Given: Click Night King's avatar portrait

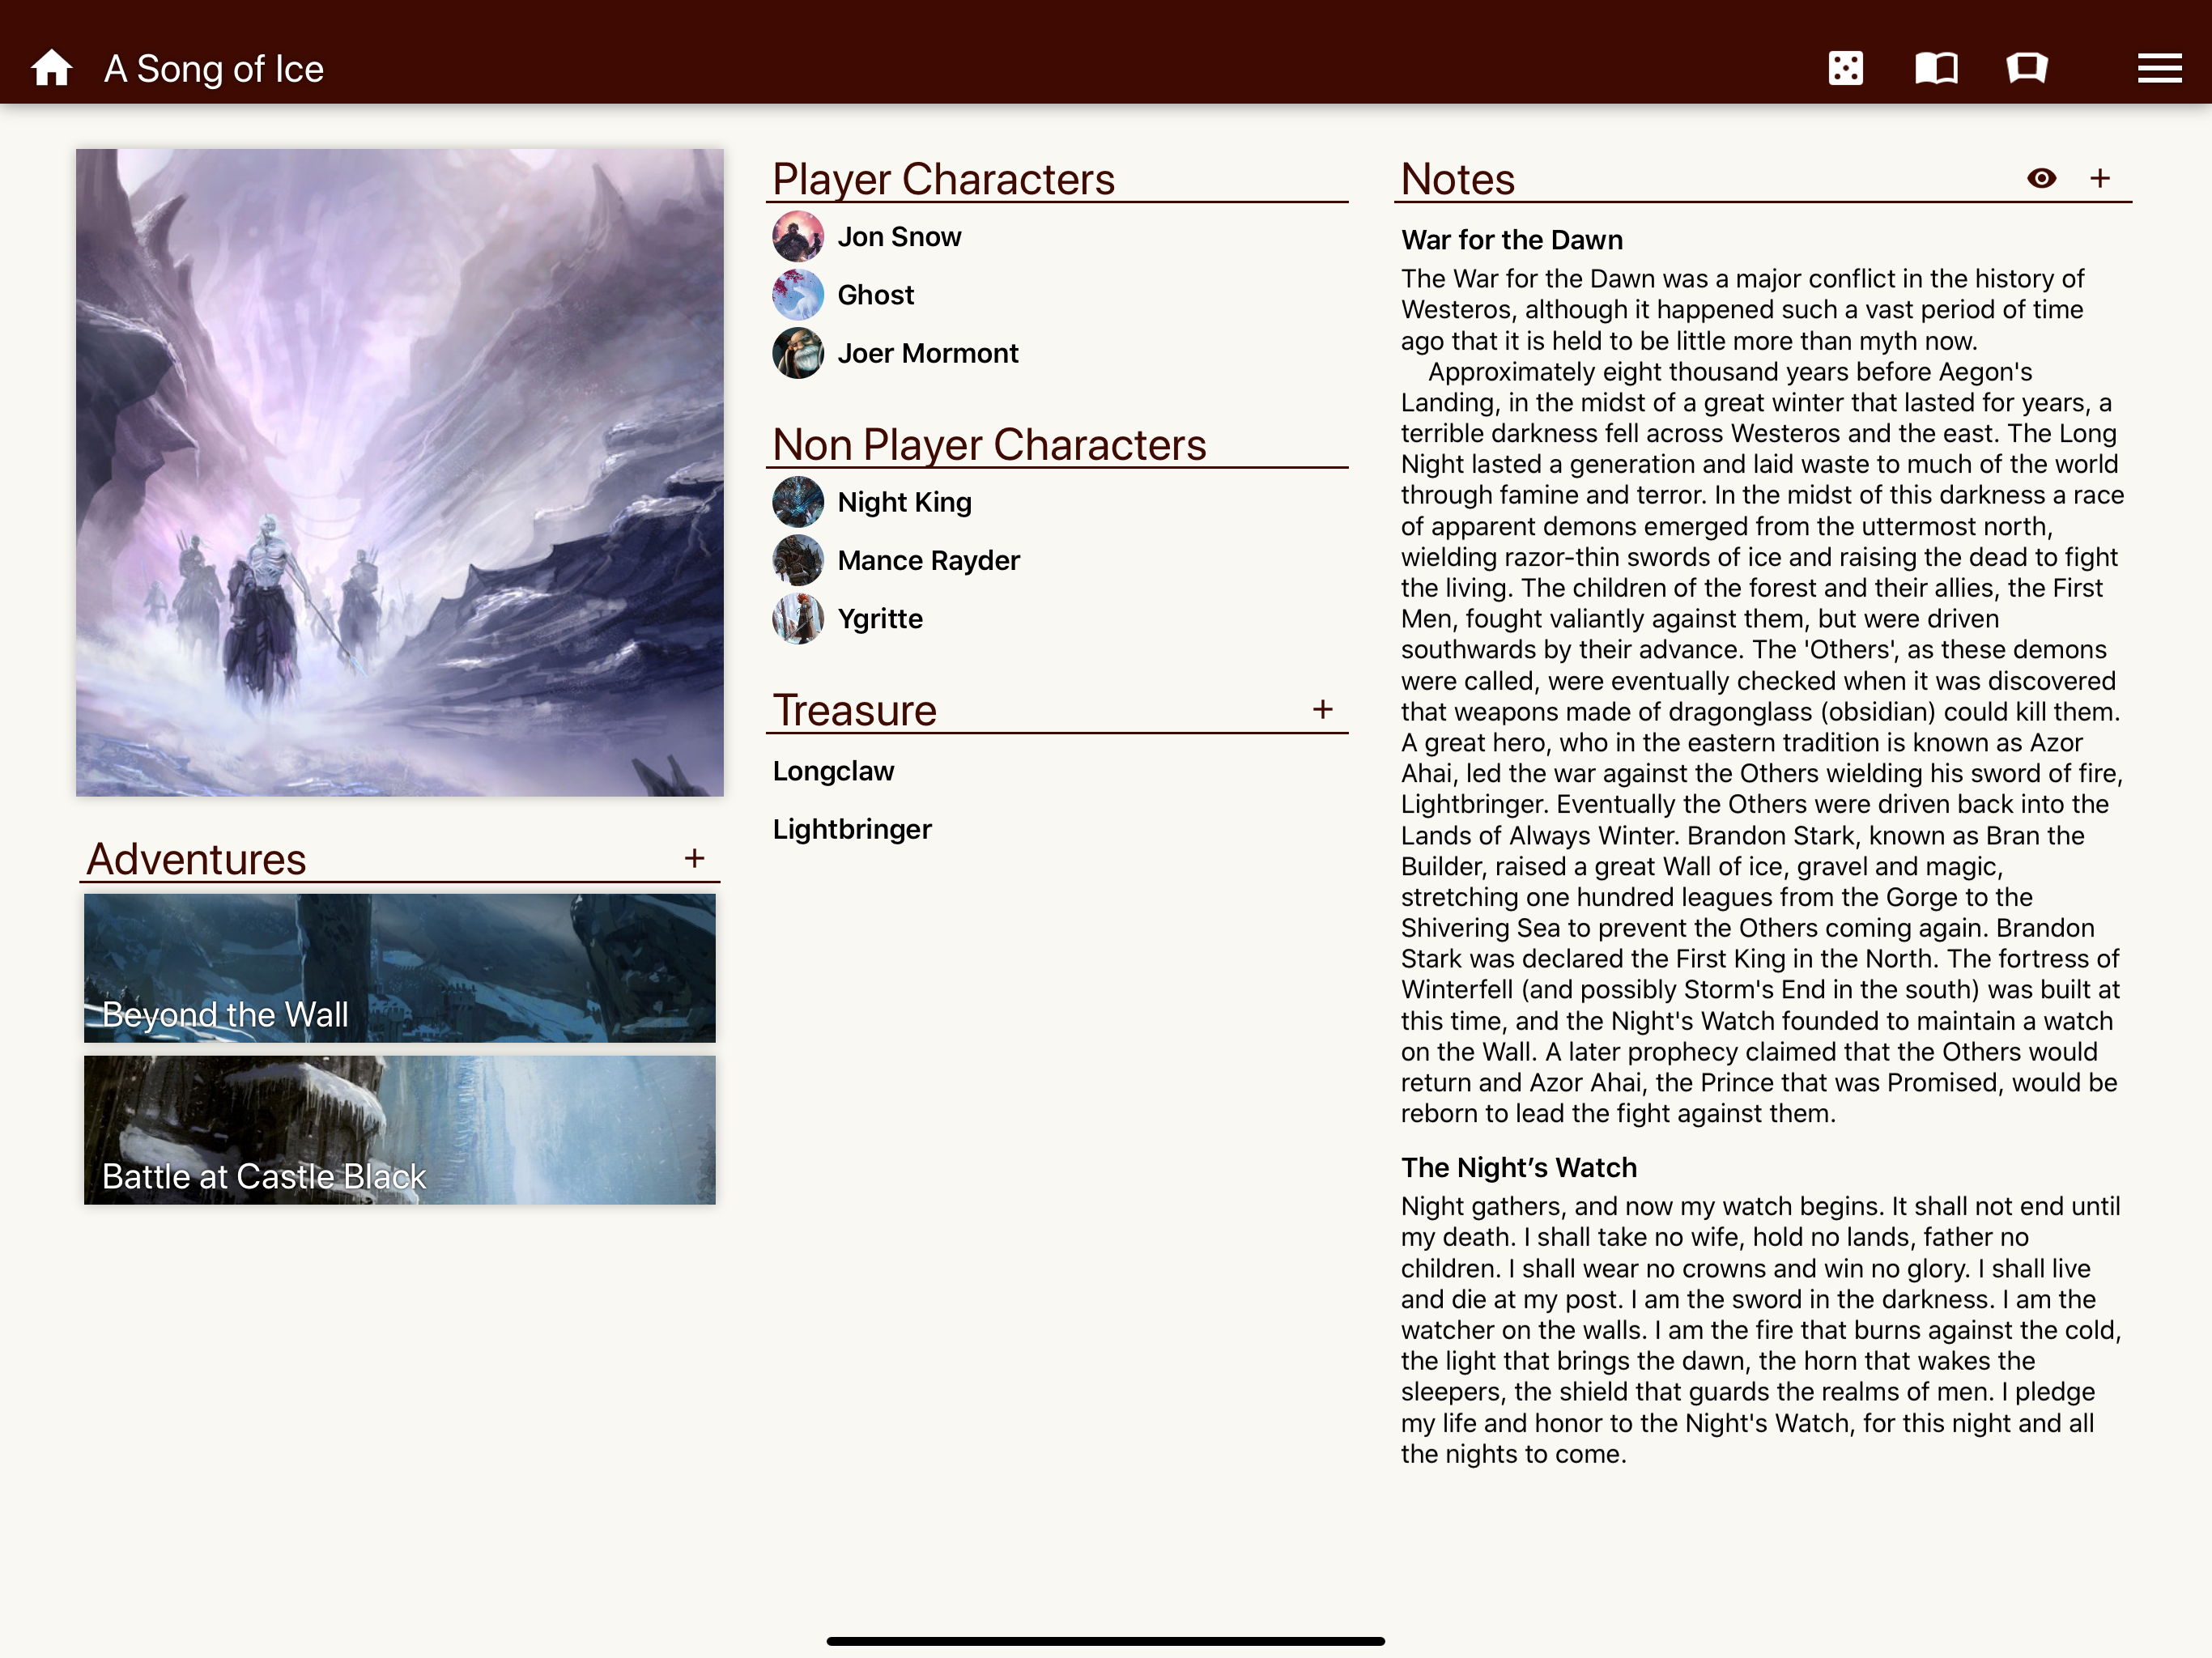Looking at the screenshot, I should [x=798, y=502].
